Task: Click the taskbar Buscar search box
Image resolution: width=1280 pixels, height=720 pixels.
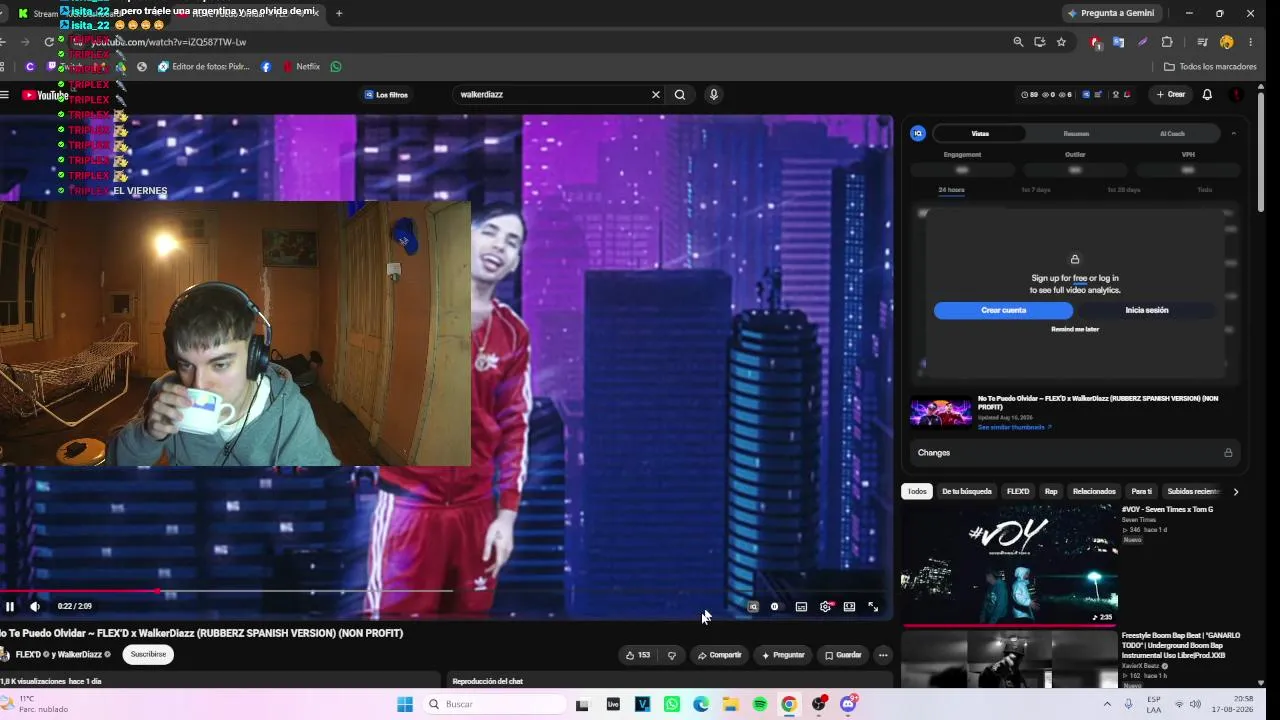Action: 494,704
